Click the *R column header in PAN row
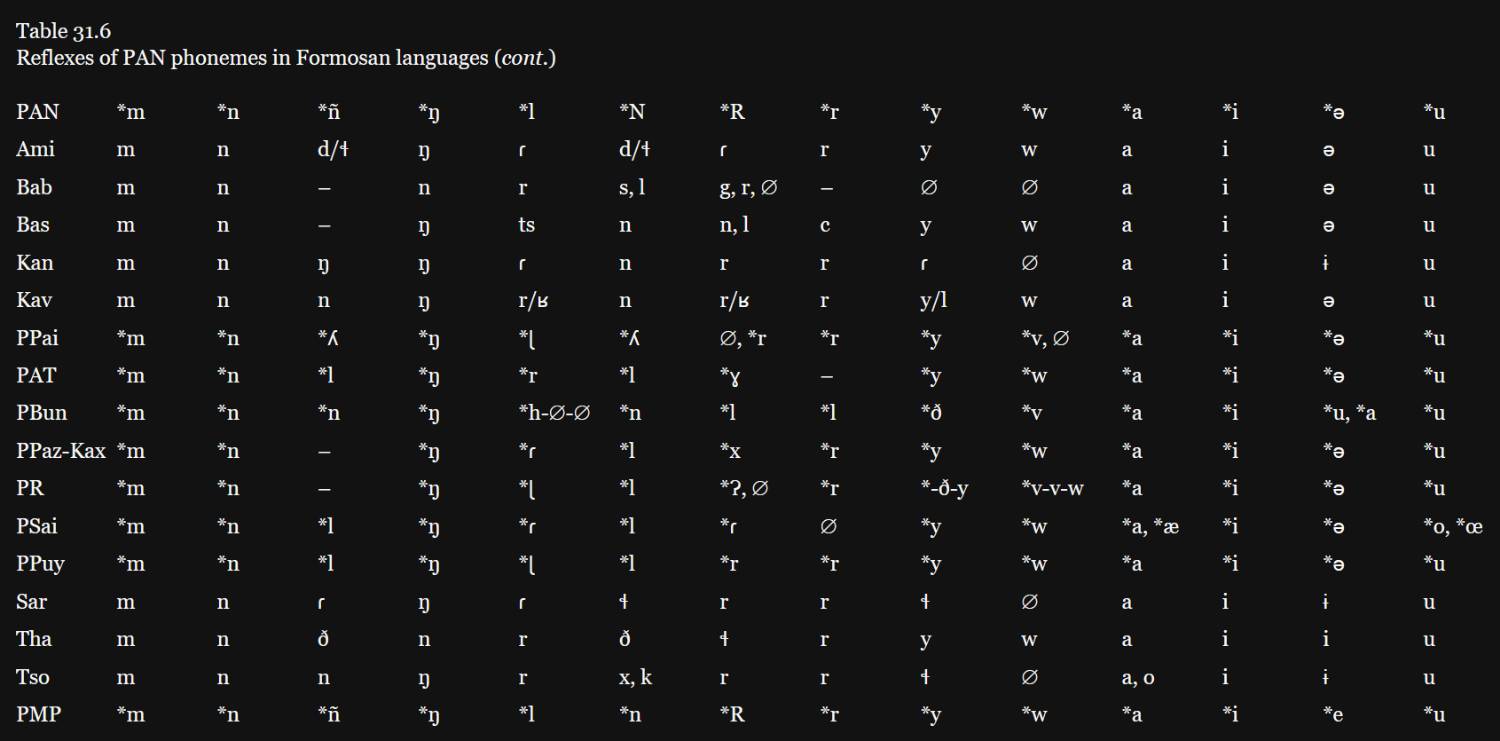 (732, 112)
